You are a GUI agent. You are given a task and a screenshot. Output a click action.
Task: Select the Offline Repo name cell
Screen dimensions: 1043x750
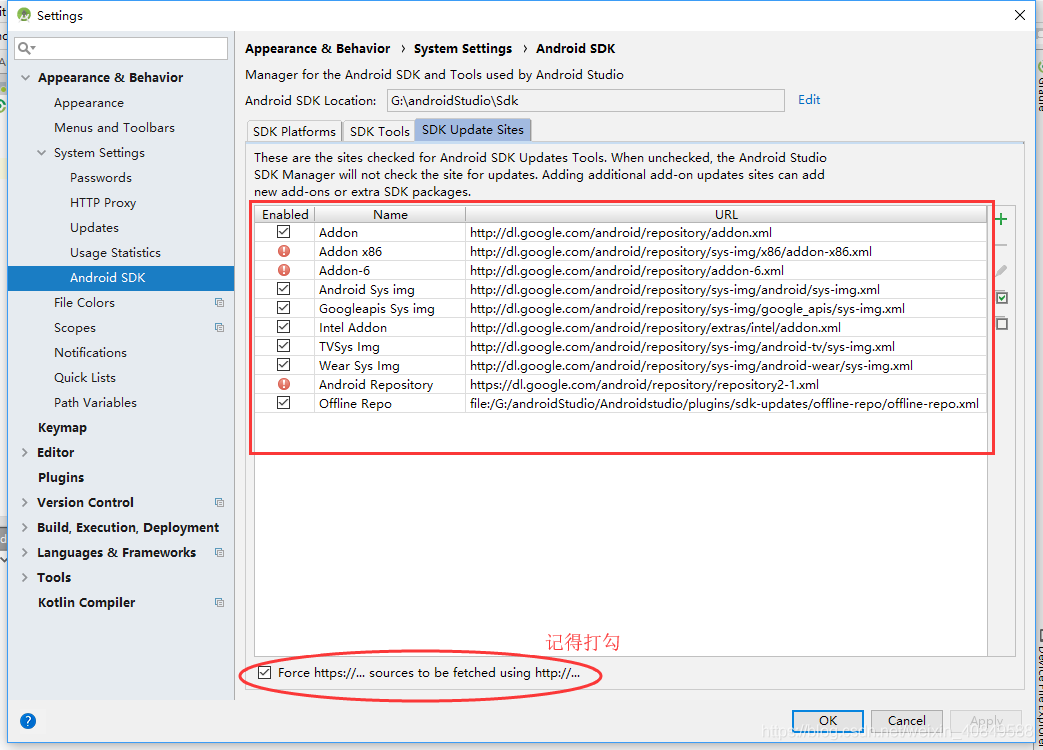tap(390, 404)
